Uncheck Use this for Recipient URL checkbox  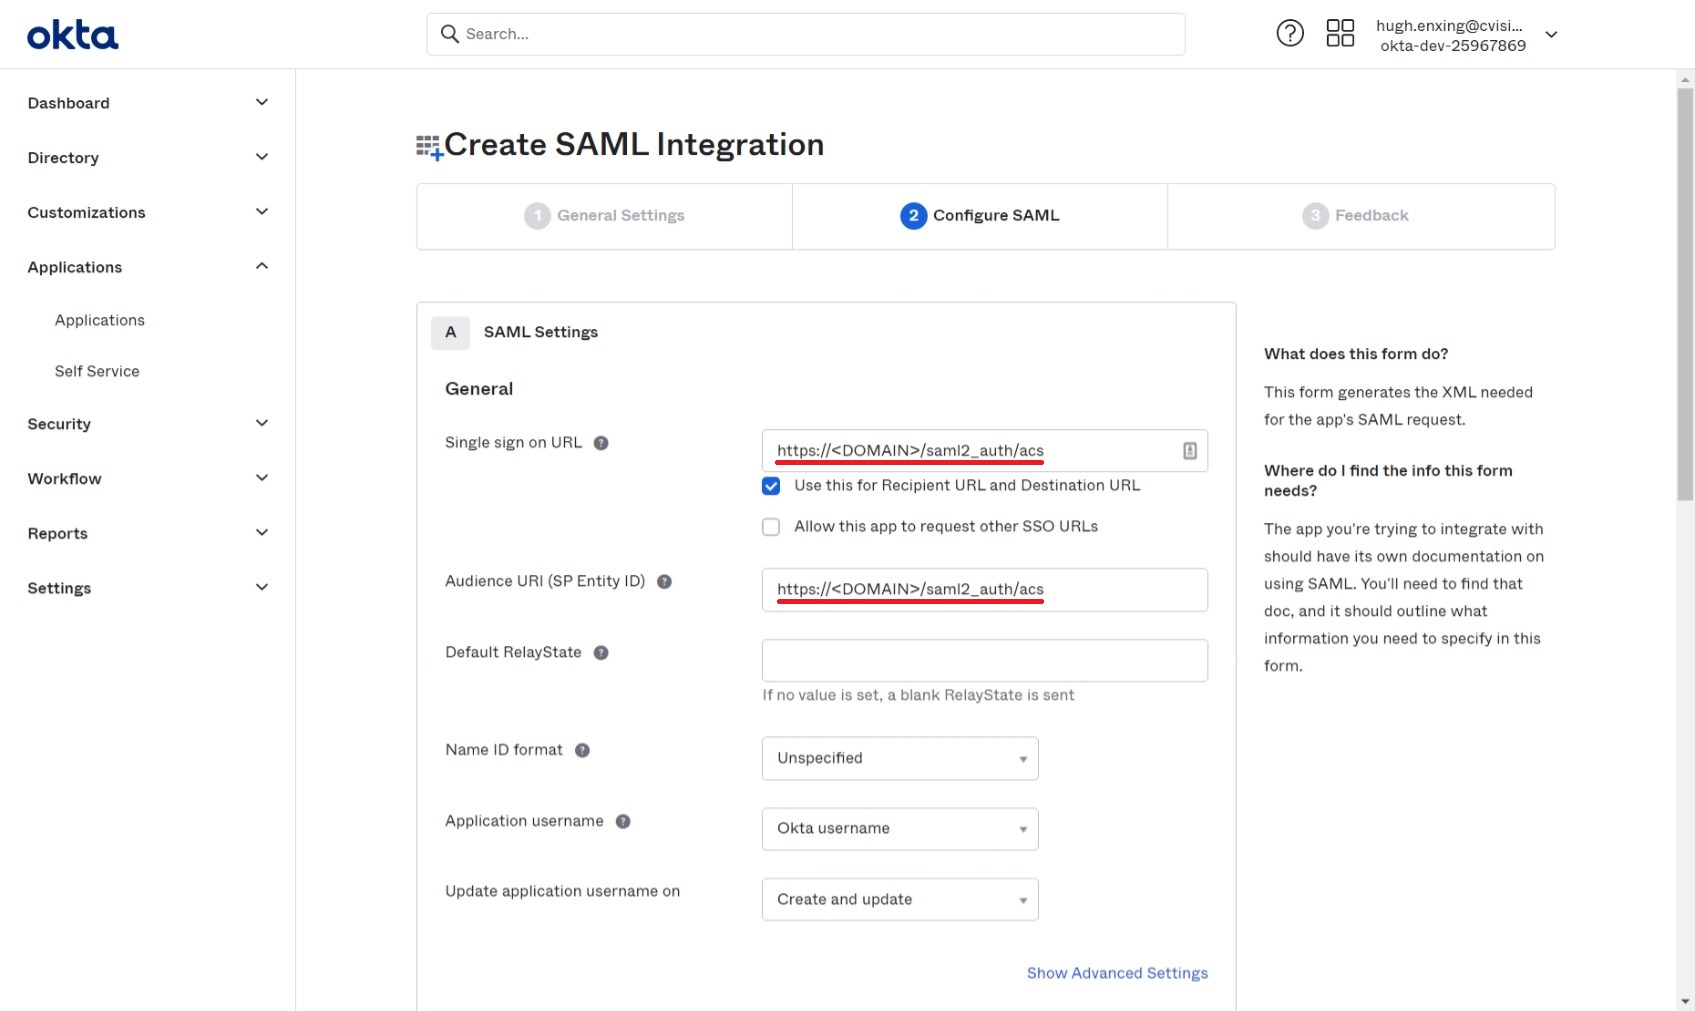click(771, 486)
